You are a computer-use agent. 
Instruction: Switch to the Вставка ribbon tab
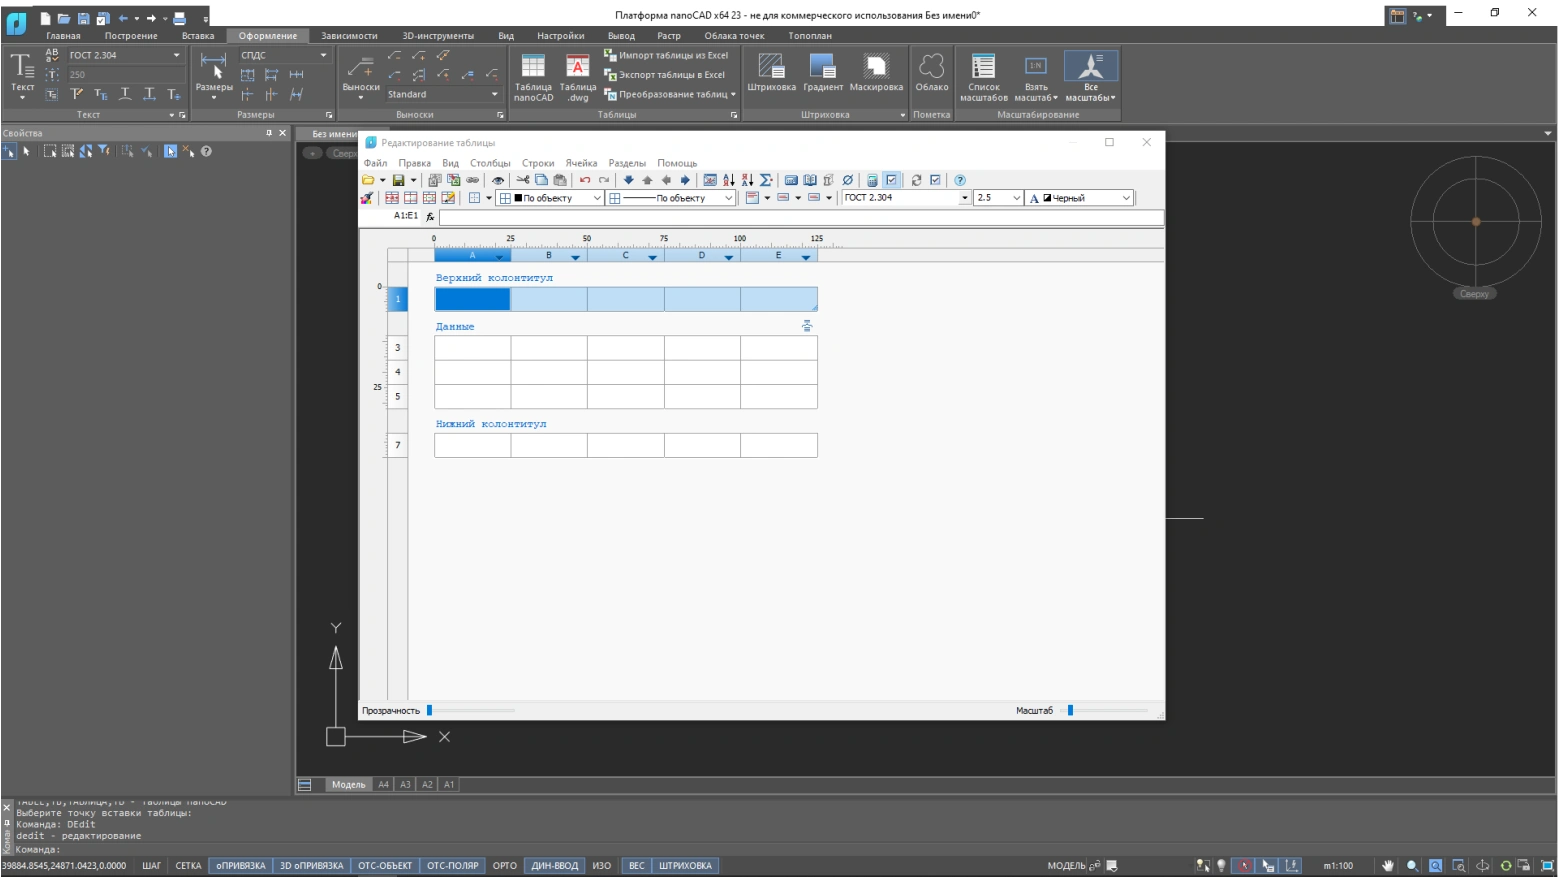coord(198,36)
